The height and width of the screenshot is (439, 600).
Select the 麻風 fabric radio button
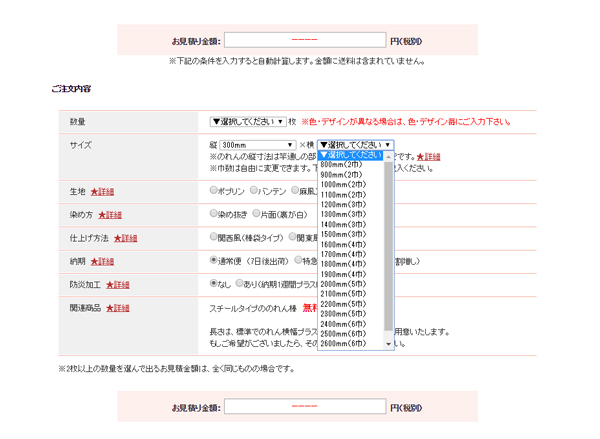pos(295,190)
